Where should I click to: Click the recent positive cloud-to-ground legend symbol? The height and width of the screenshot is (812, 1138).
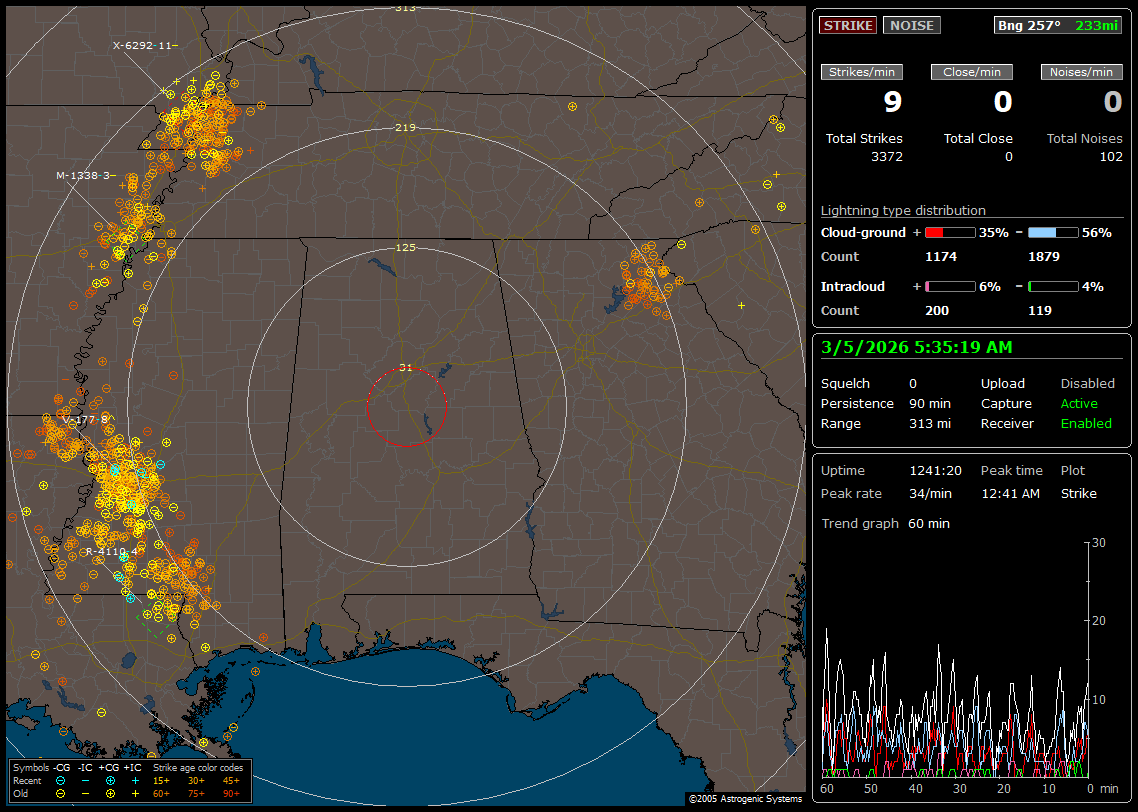pos(110,780)
